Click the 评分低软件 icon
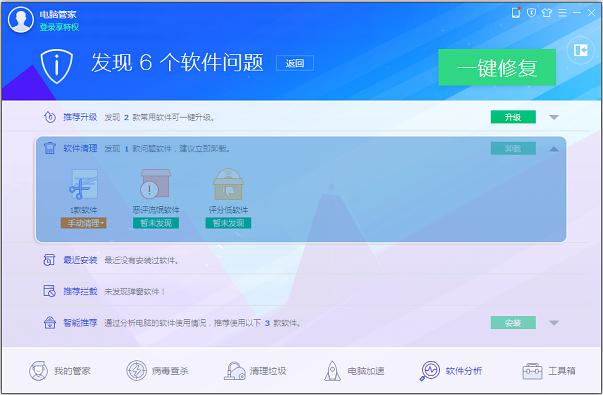 pos(228,184)
